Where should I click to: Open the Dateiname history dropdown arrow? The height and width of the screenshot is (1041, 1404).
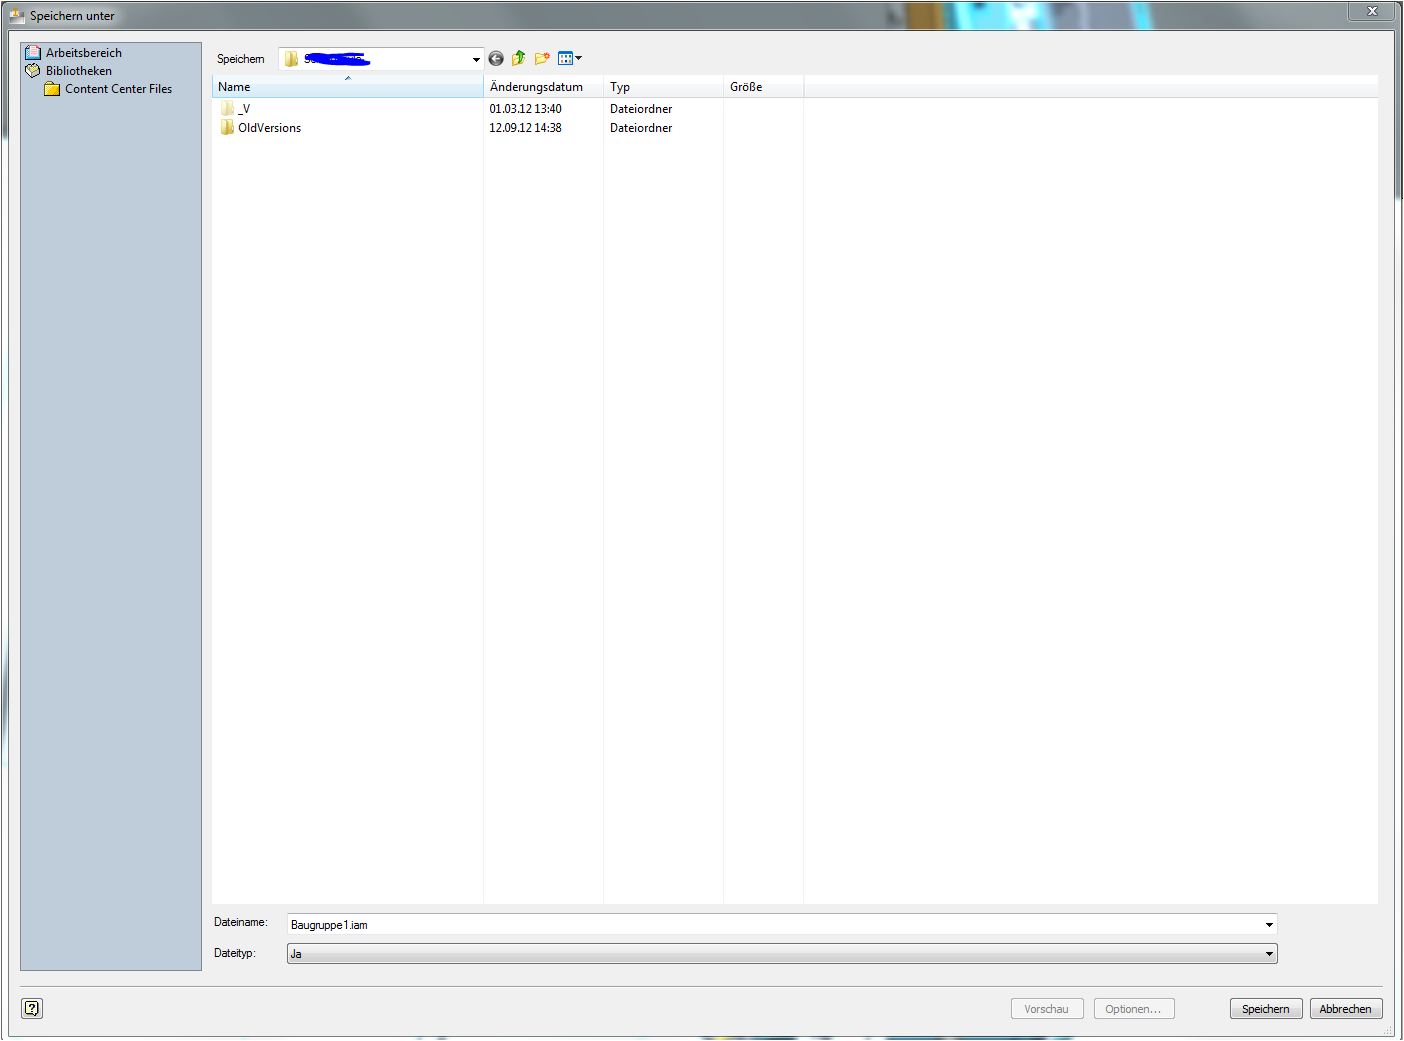click(1269, 925)
